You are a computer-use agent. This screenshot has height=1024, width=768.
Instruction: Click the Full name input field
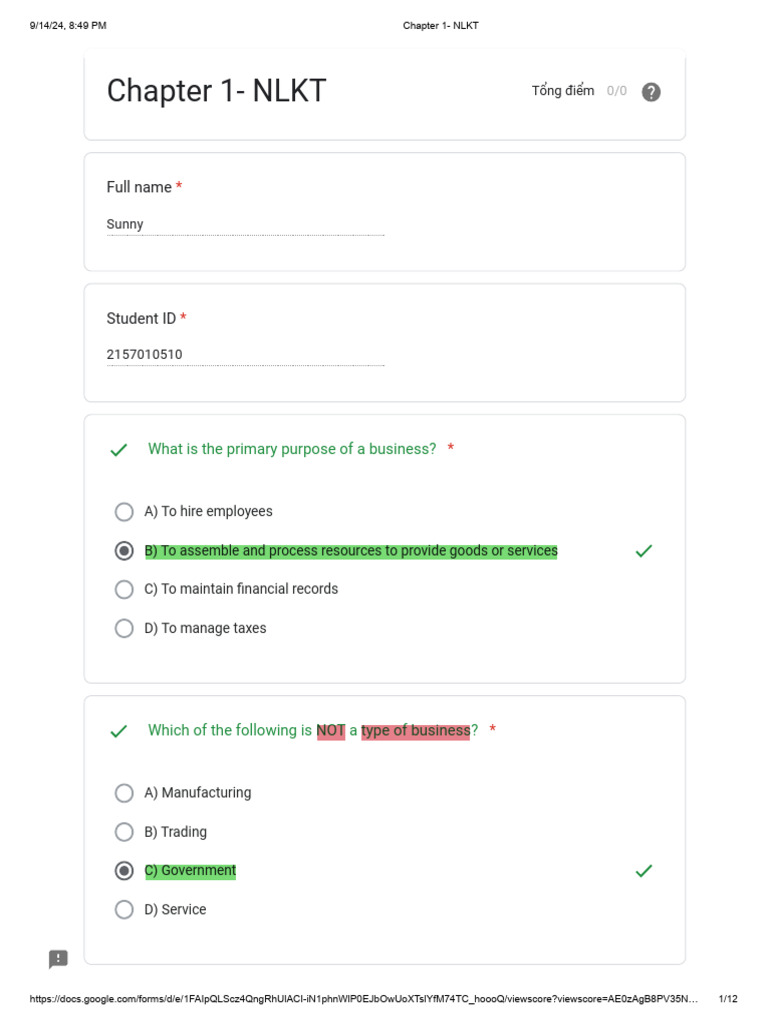pyautogui.click(x=245, y=225)
